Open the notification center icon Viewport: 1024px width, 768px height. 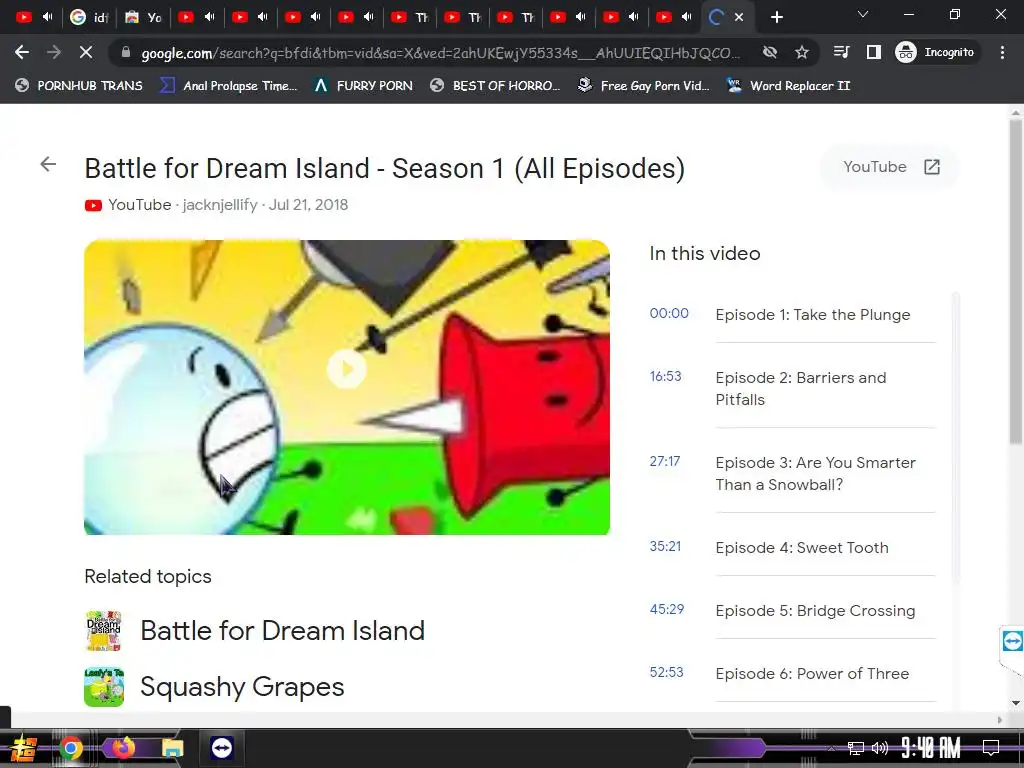(991, 748)
